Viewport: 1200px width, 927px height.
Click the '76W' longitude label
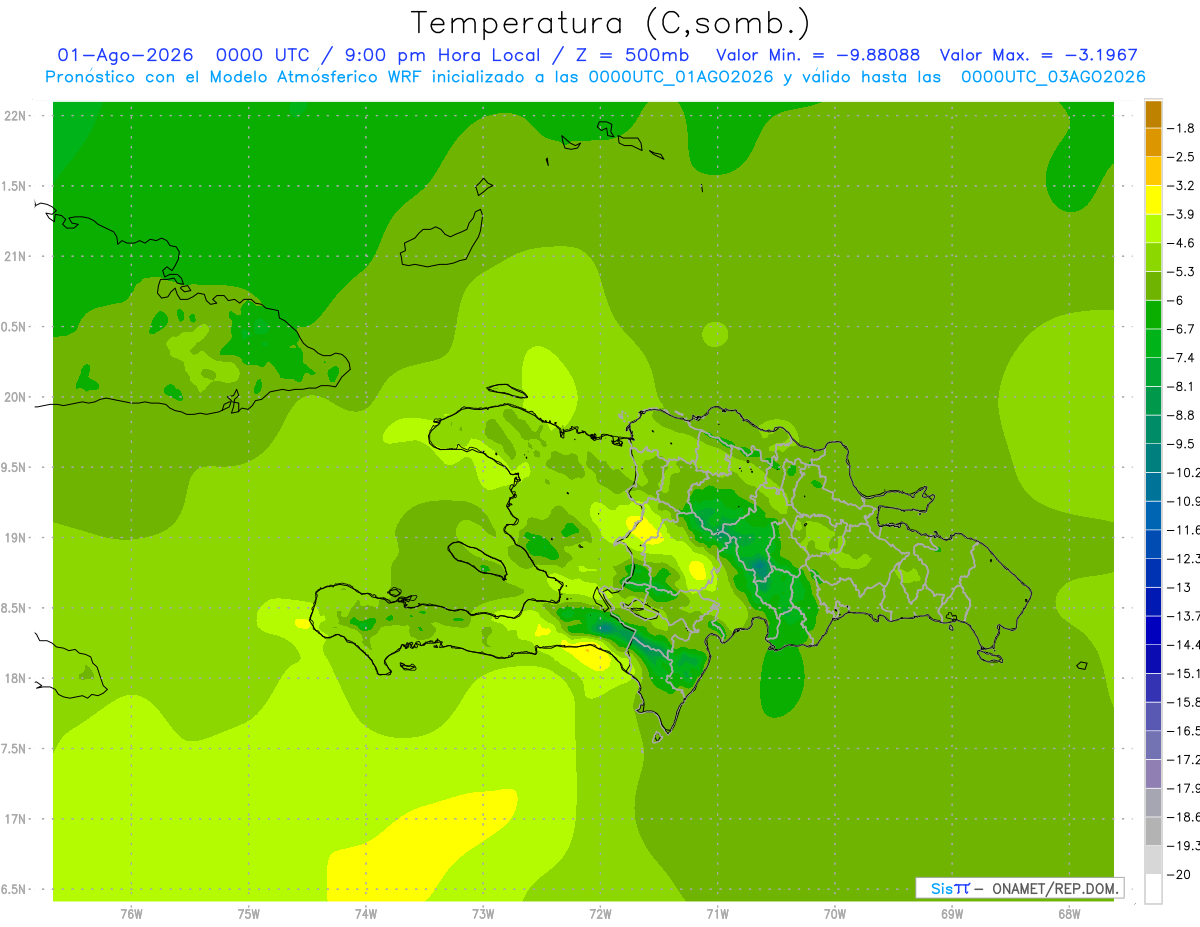tap(131, 914)
